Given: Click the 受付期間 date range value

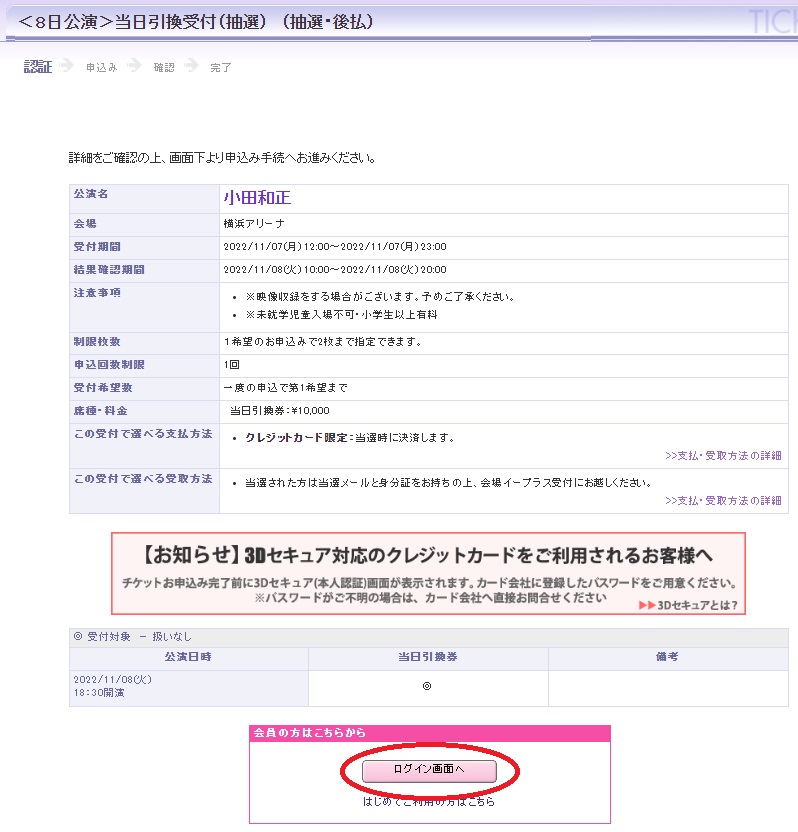Looking at the screenshot, I should pos(335,247).
